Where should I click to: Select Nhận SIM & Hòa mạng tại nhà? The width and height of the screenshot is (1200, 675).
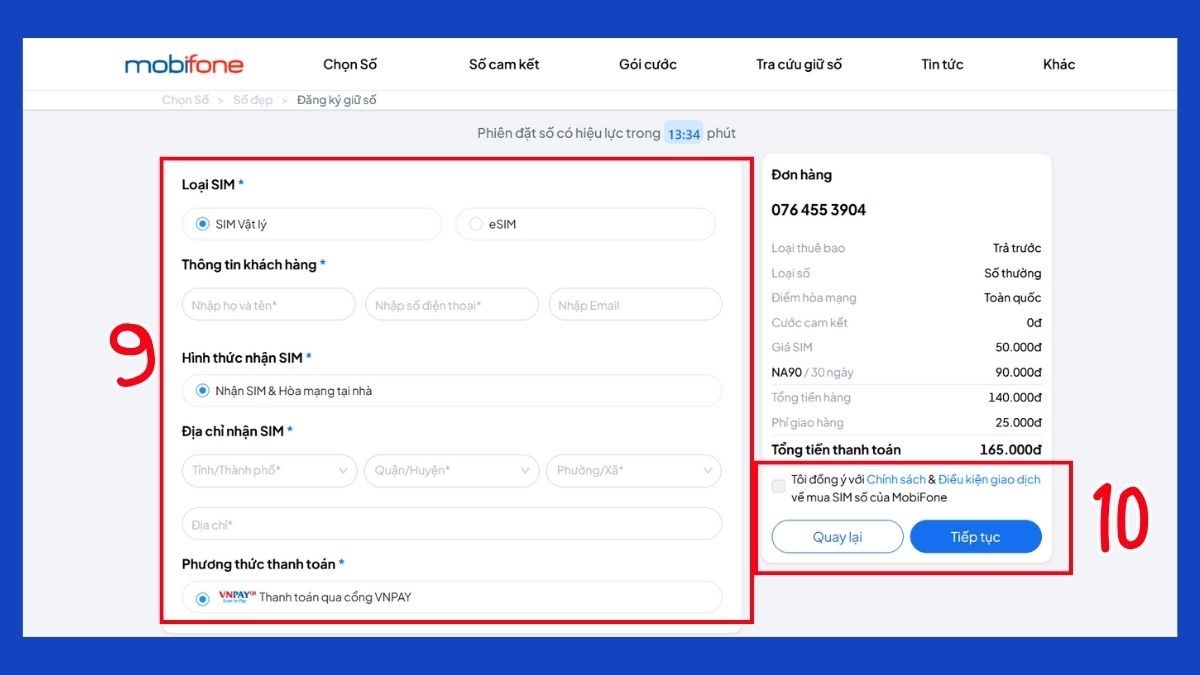coord(203,391)
